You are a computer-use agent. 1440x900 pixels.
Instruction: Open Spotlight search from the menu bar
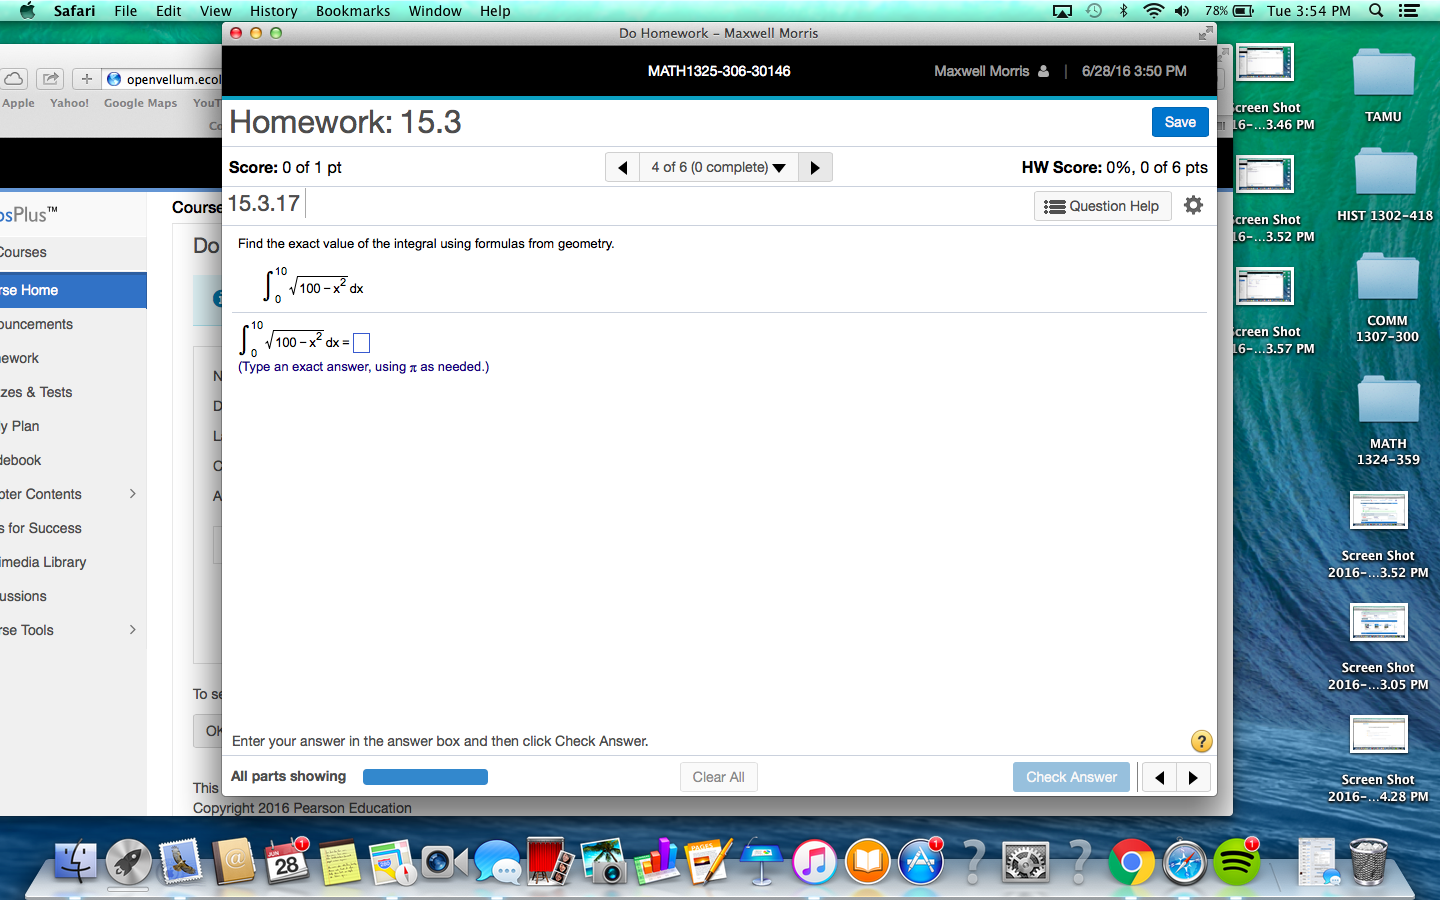point(1376,11)
